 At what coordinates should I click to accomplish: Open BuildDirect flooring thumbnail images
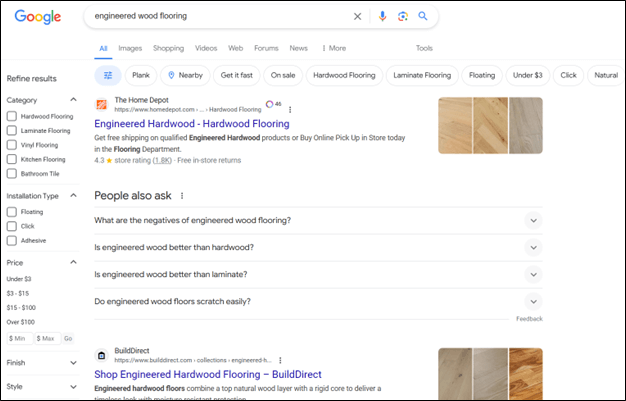[490, 374]
